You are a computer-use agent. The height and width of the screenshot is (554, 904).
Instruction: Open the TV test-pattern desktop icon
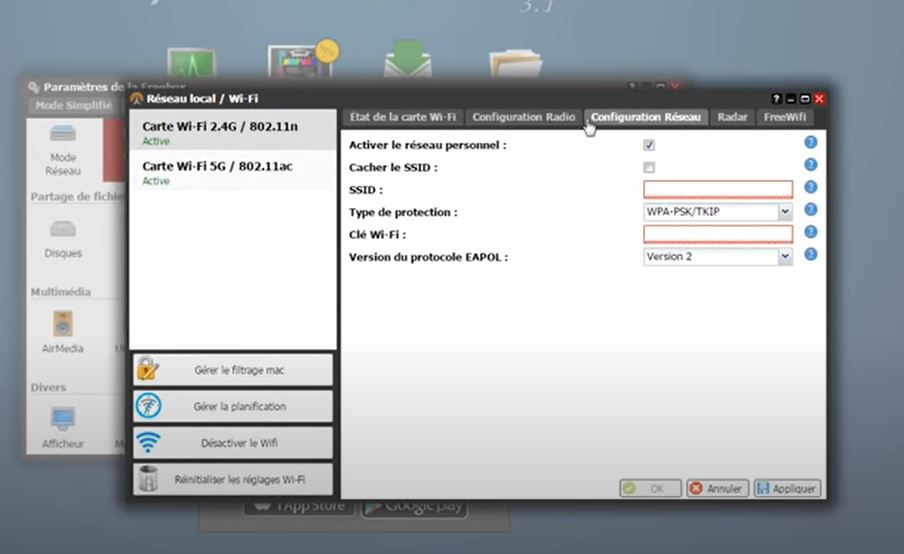tap(301, 61)
